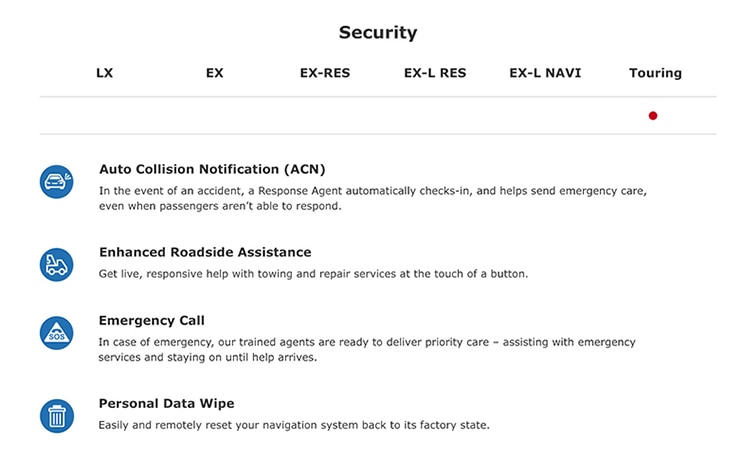This screenshot has height=460, width=730.
Task: Open the Enhanced Roadside Assistance title
Action: 205,252
